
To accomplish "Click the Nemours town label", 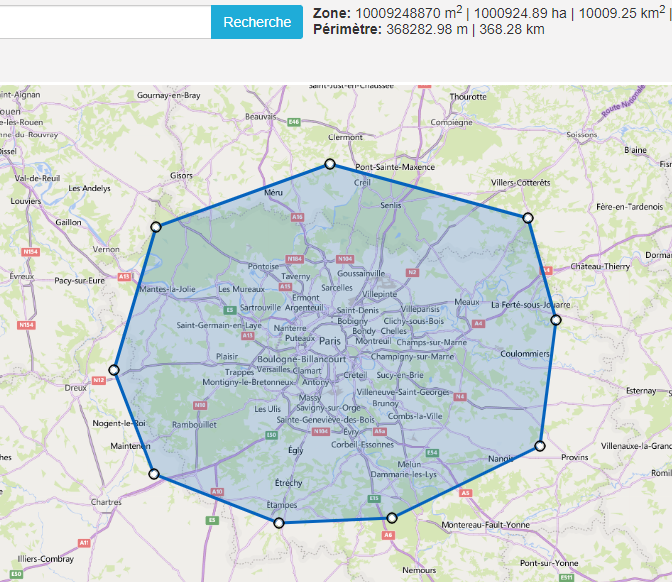I will (419, 570).
